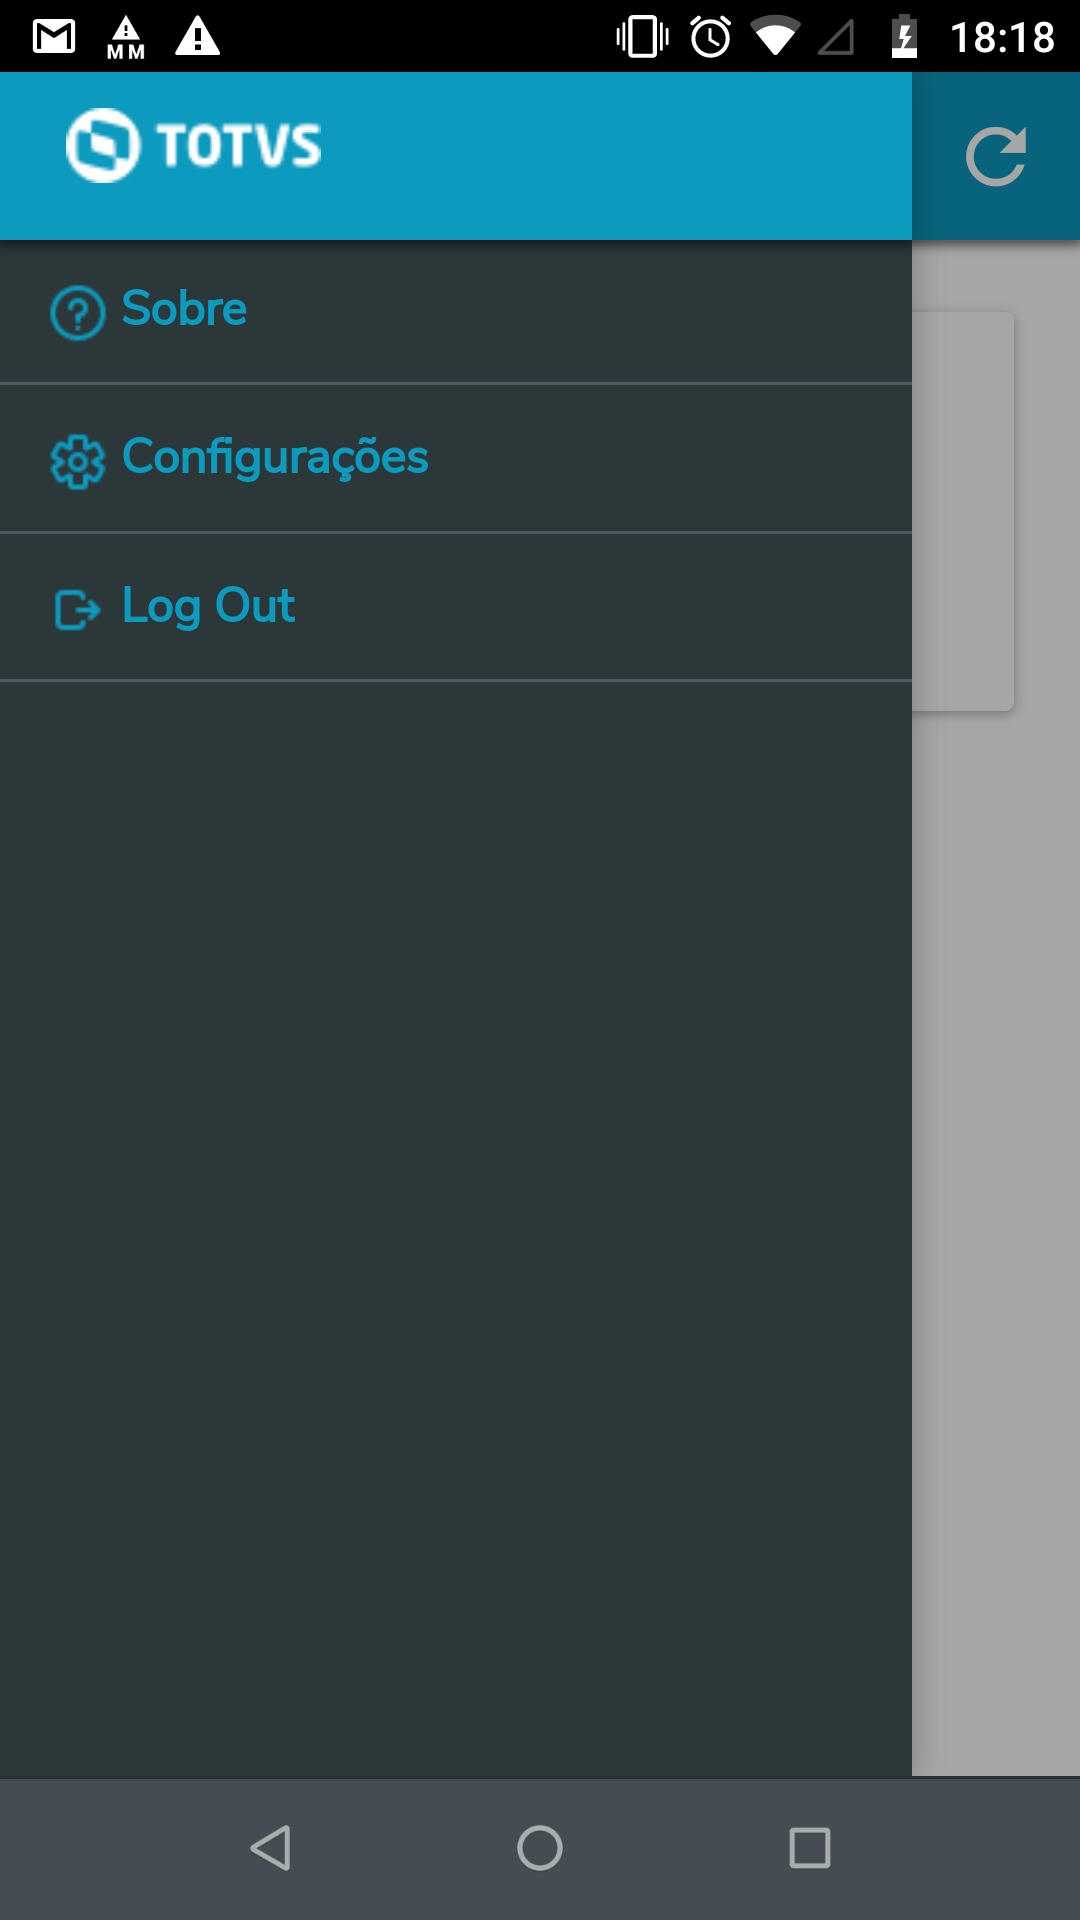Tap the 18:18 clock in status bar
Image resolution: width=1080 pixels, height=1920 pixels.
point(1002,38)
